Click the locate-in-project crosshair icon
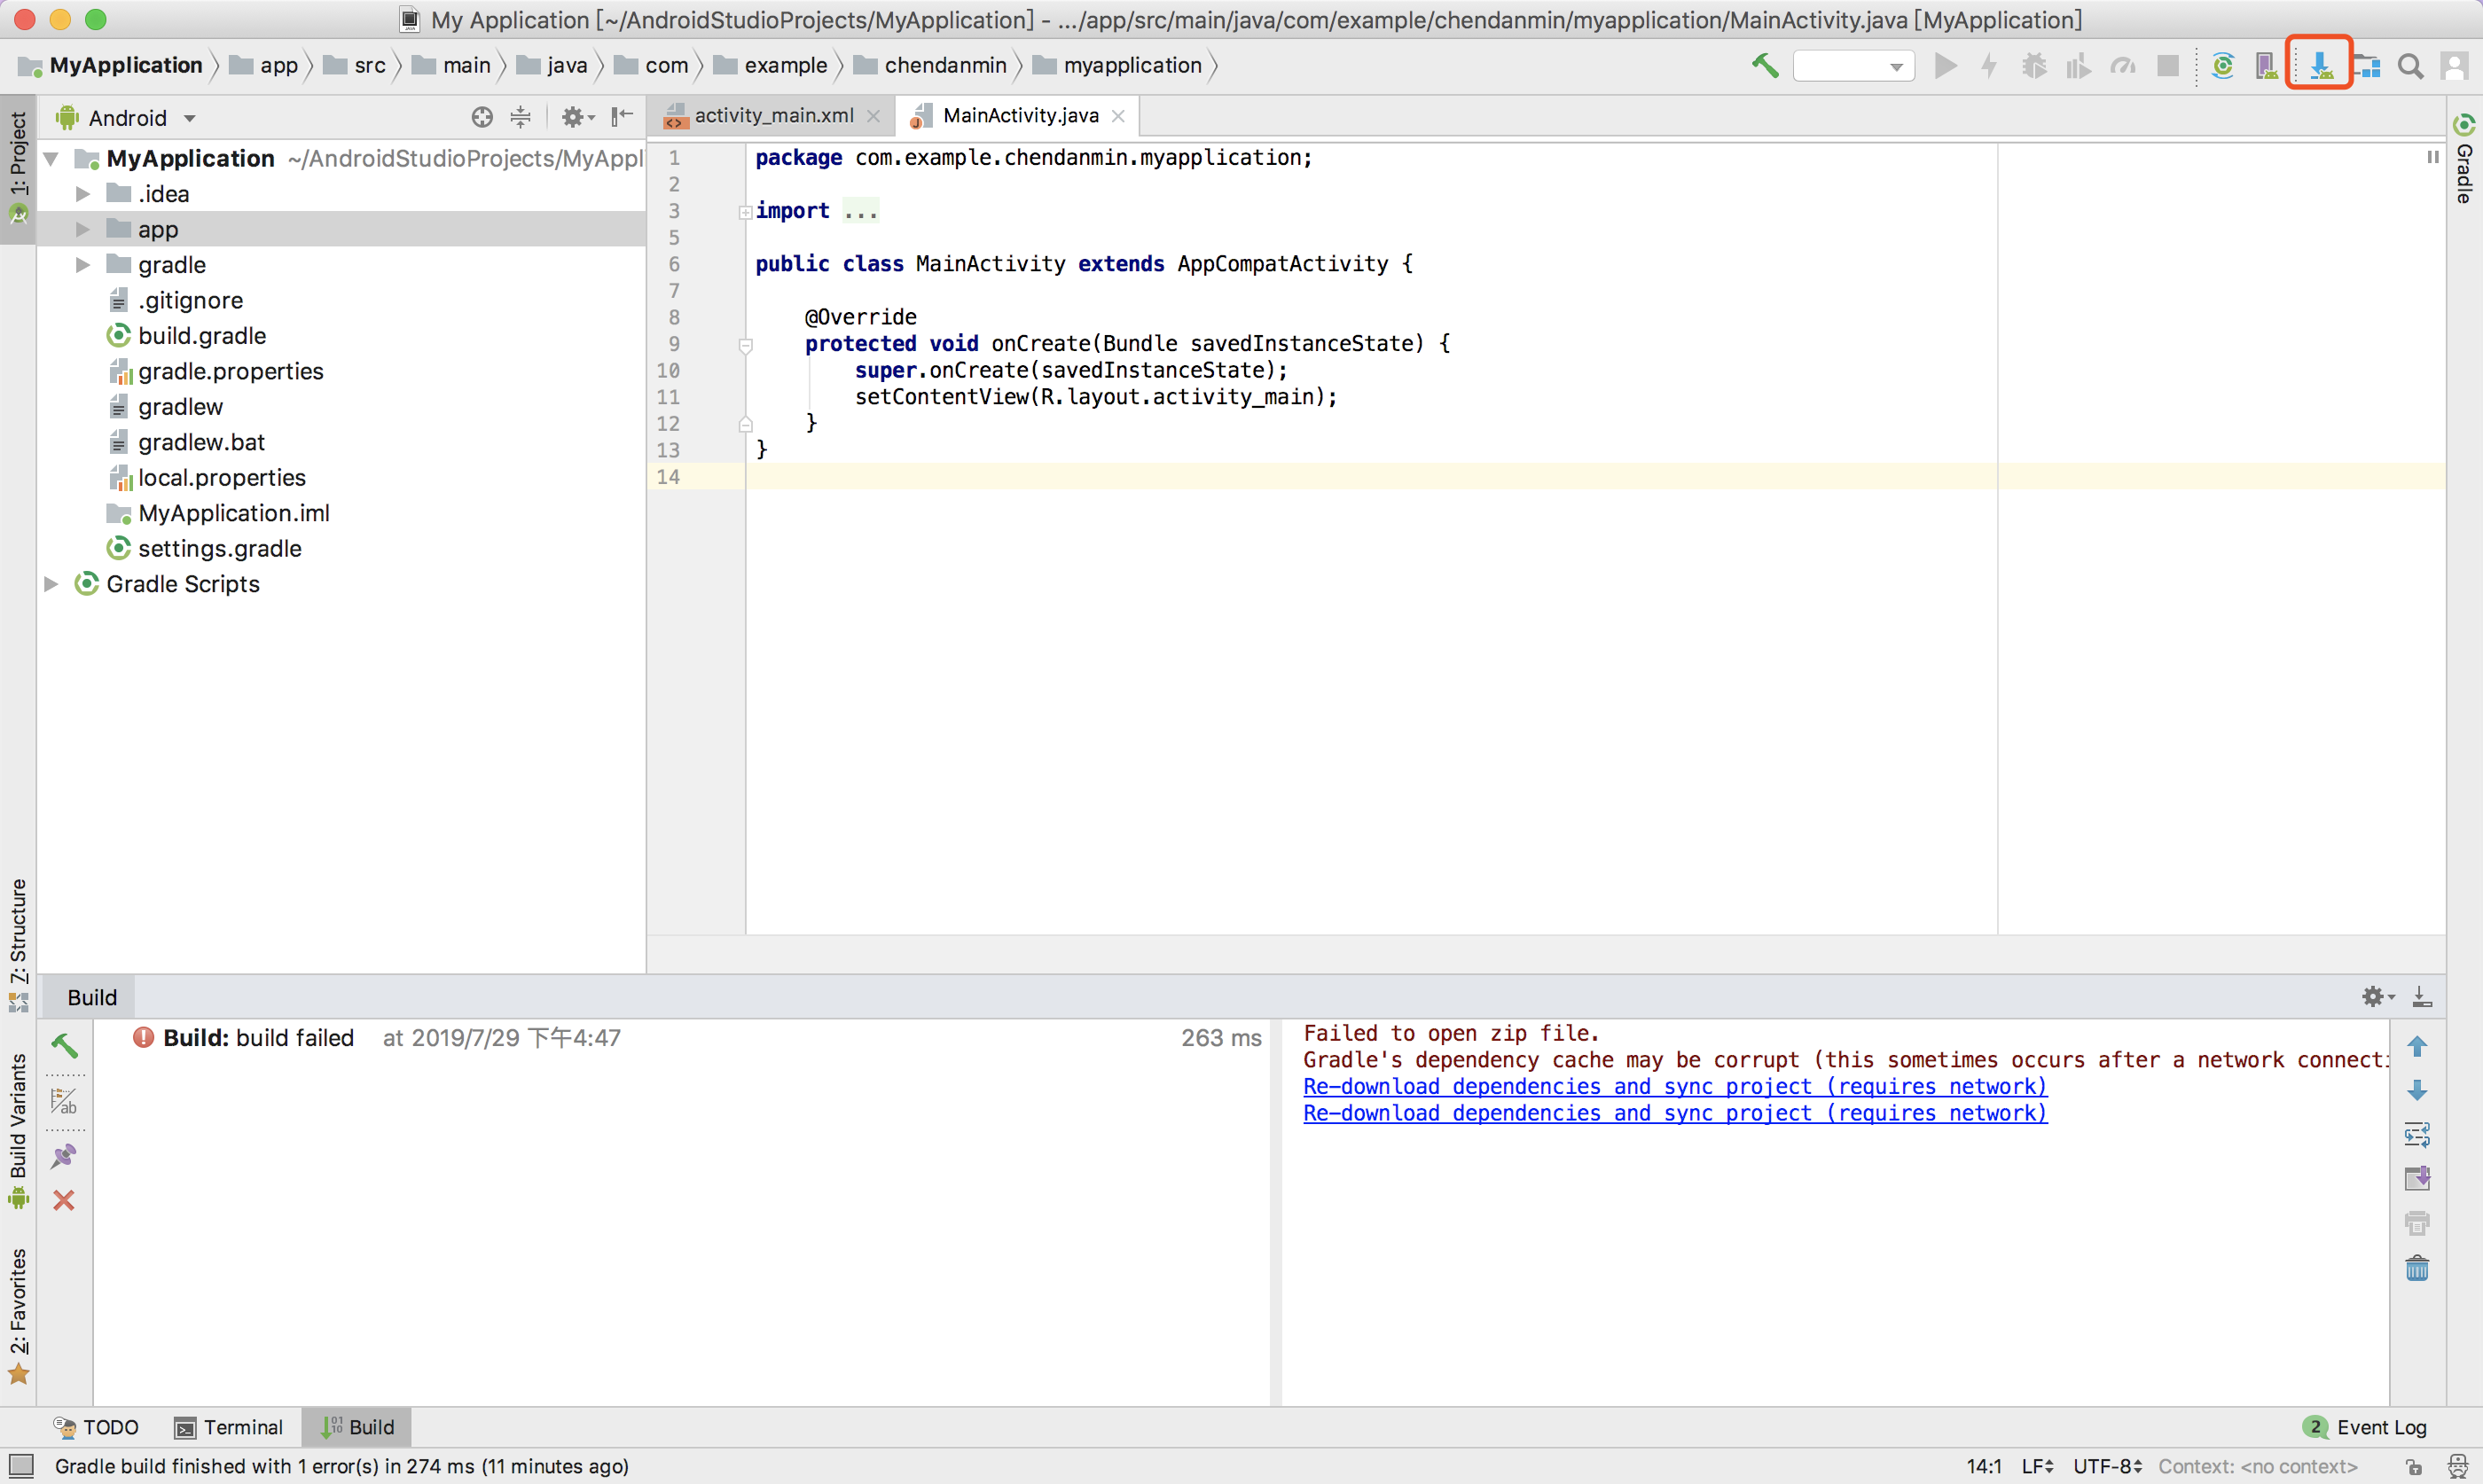This screenshot has height=1484, width=2483. point(482,117)
